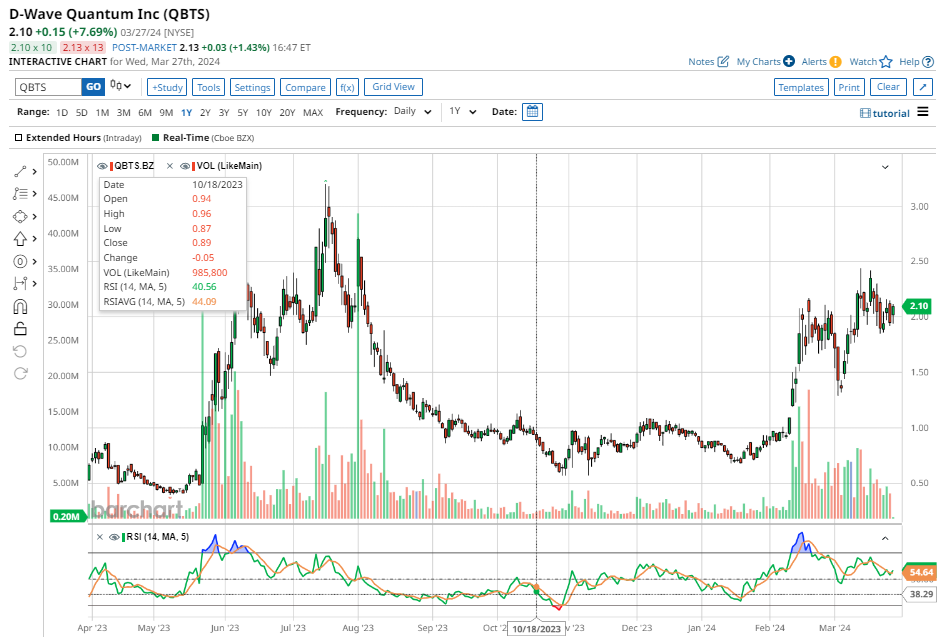Click the 10/18/2023 crosshair date marker

point(536,629)
